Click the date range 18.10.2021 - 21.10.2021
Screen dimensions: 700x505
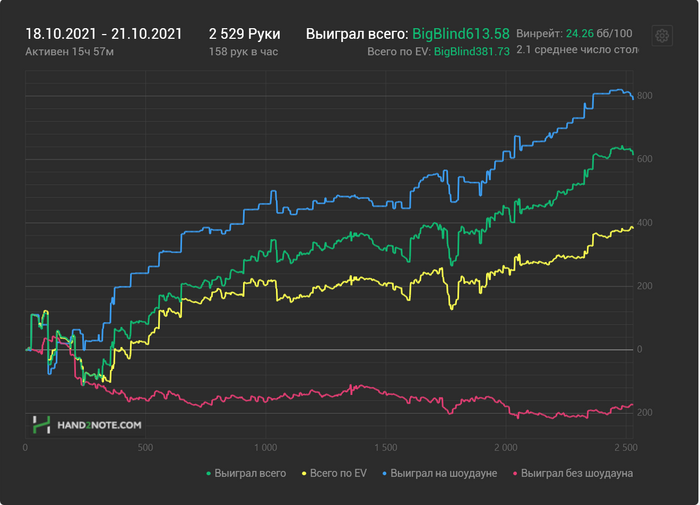point(104,34)
